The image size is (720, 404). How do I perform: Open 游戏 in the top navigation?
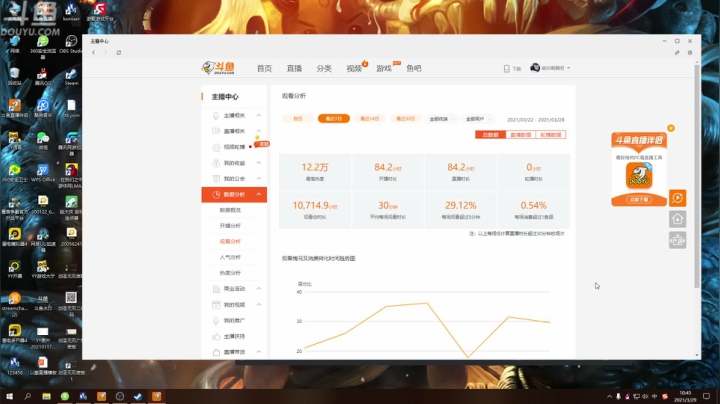click(x=384, y=68)
